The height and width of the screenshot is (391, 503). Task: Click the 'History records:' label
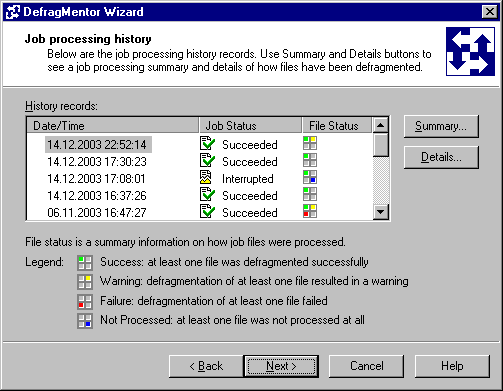pyautogui.click(x=61, y=106)
